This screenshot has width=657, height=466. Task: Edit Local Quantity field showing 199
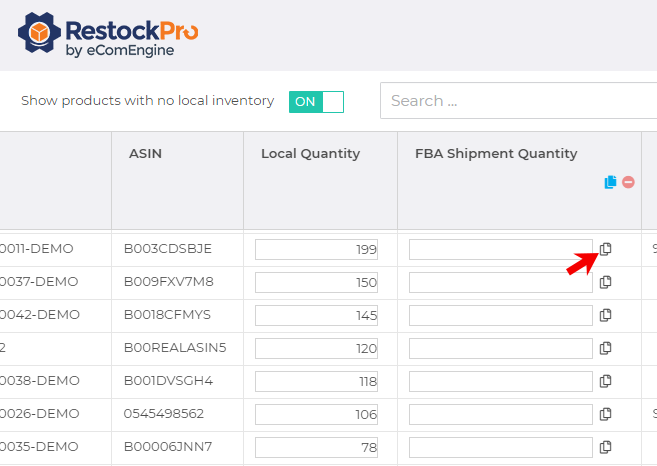tap(316, 249)
